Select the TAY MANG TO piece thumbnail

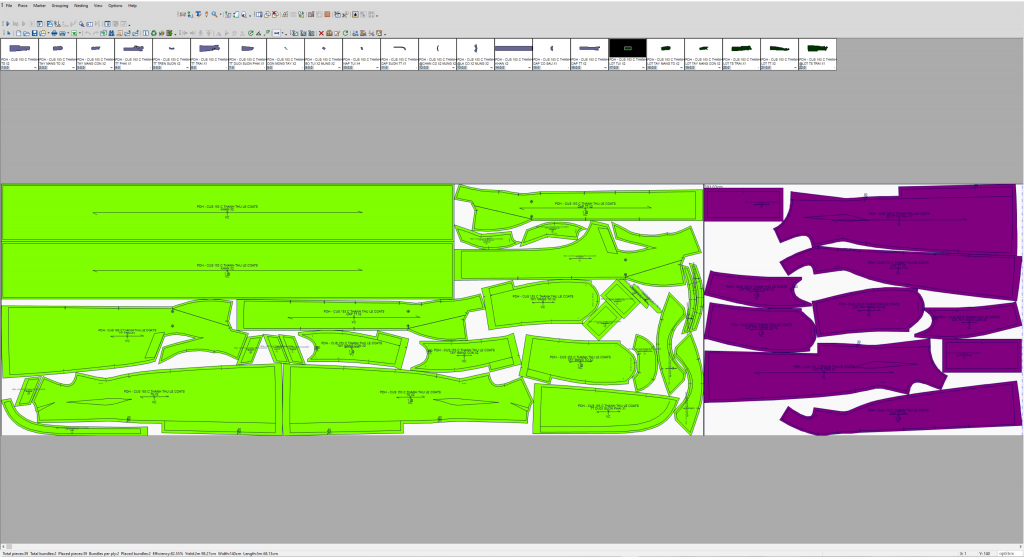click(x=57, y=54)
